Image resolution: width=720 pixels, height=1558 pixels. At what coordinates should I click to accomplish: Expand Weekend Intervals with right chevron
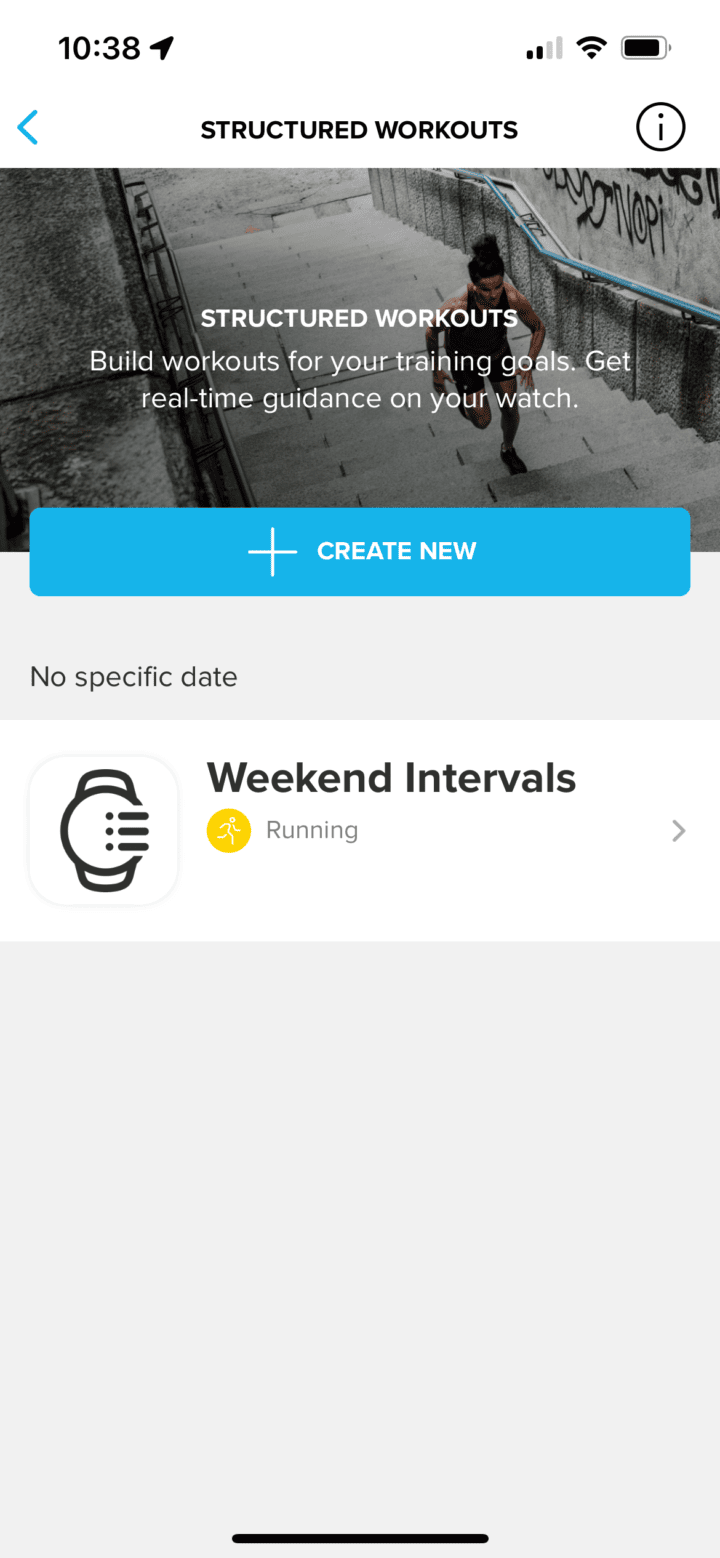679,830
